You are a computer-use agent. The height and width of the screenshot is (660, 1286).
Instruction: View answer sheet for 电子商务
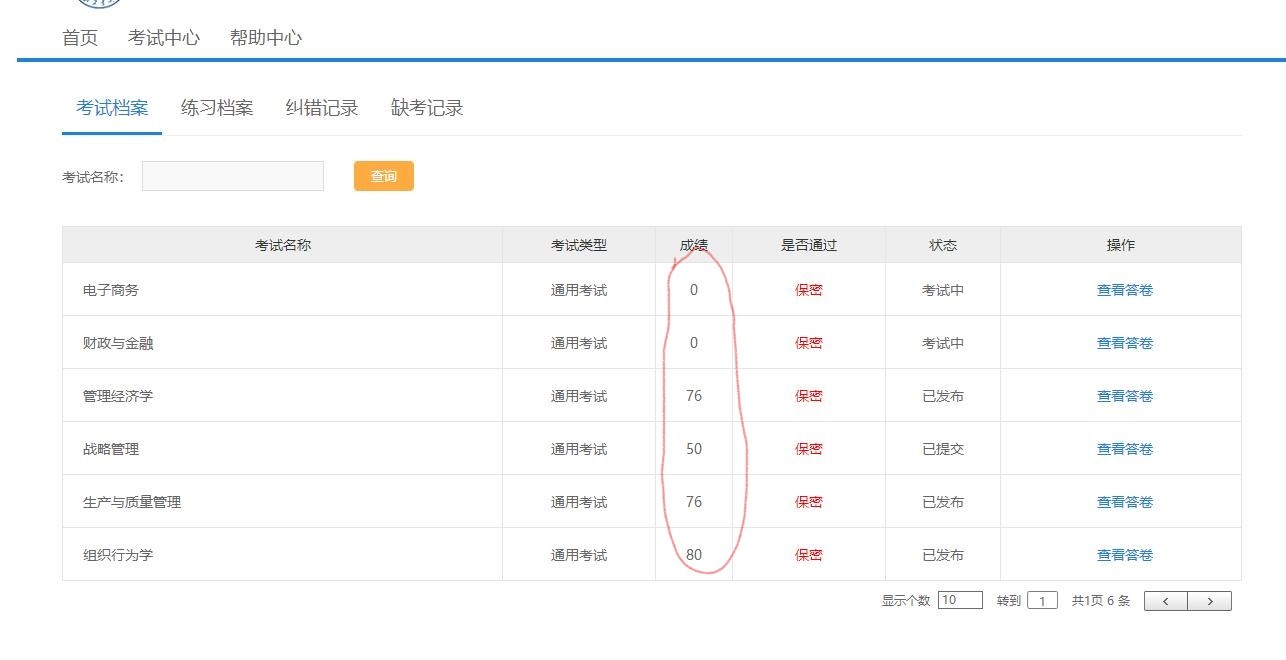coord(1124,290)
